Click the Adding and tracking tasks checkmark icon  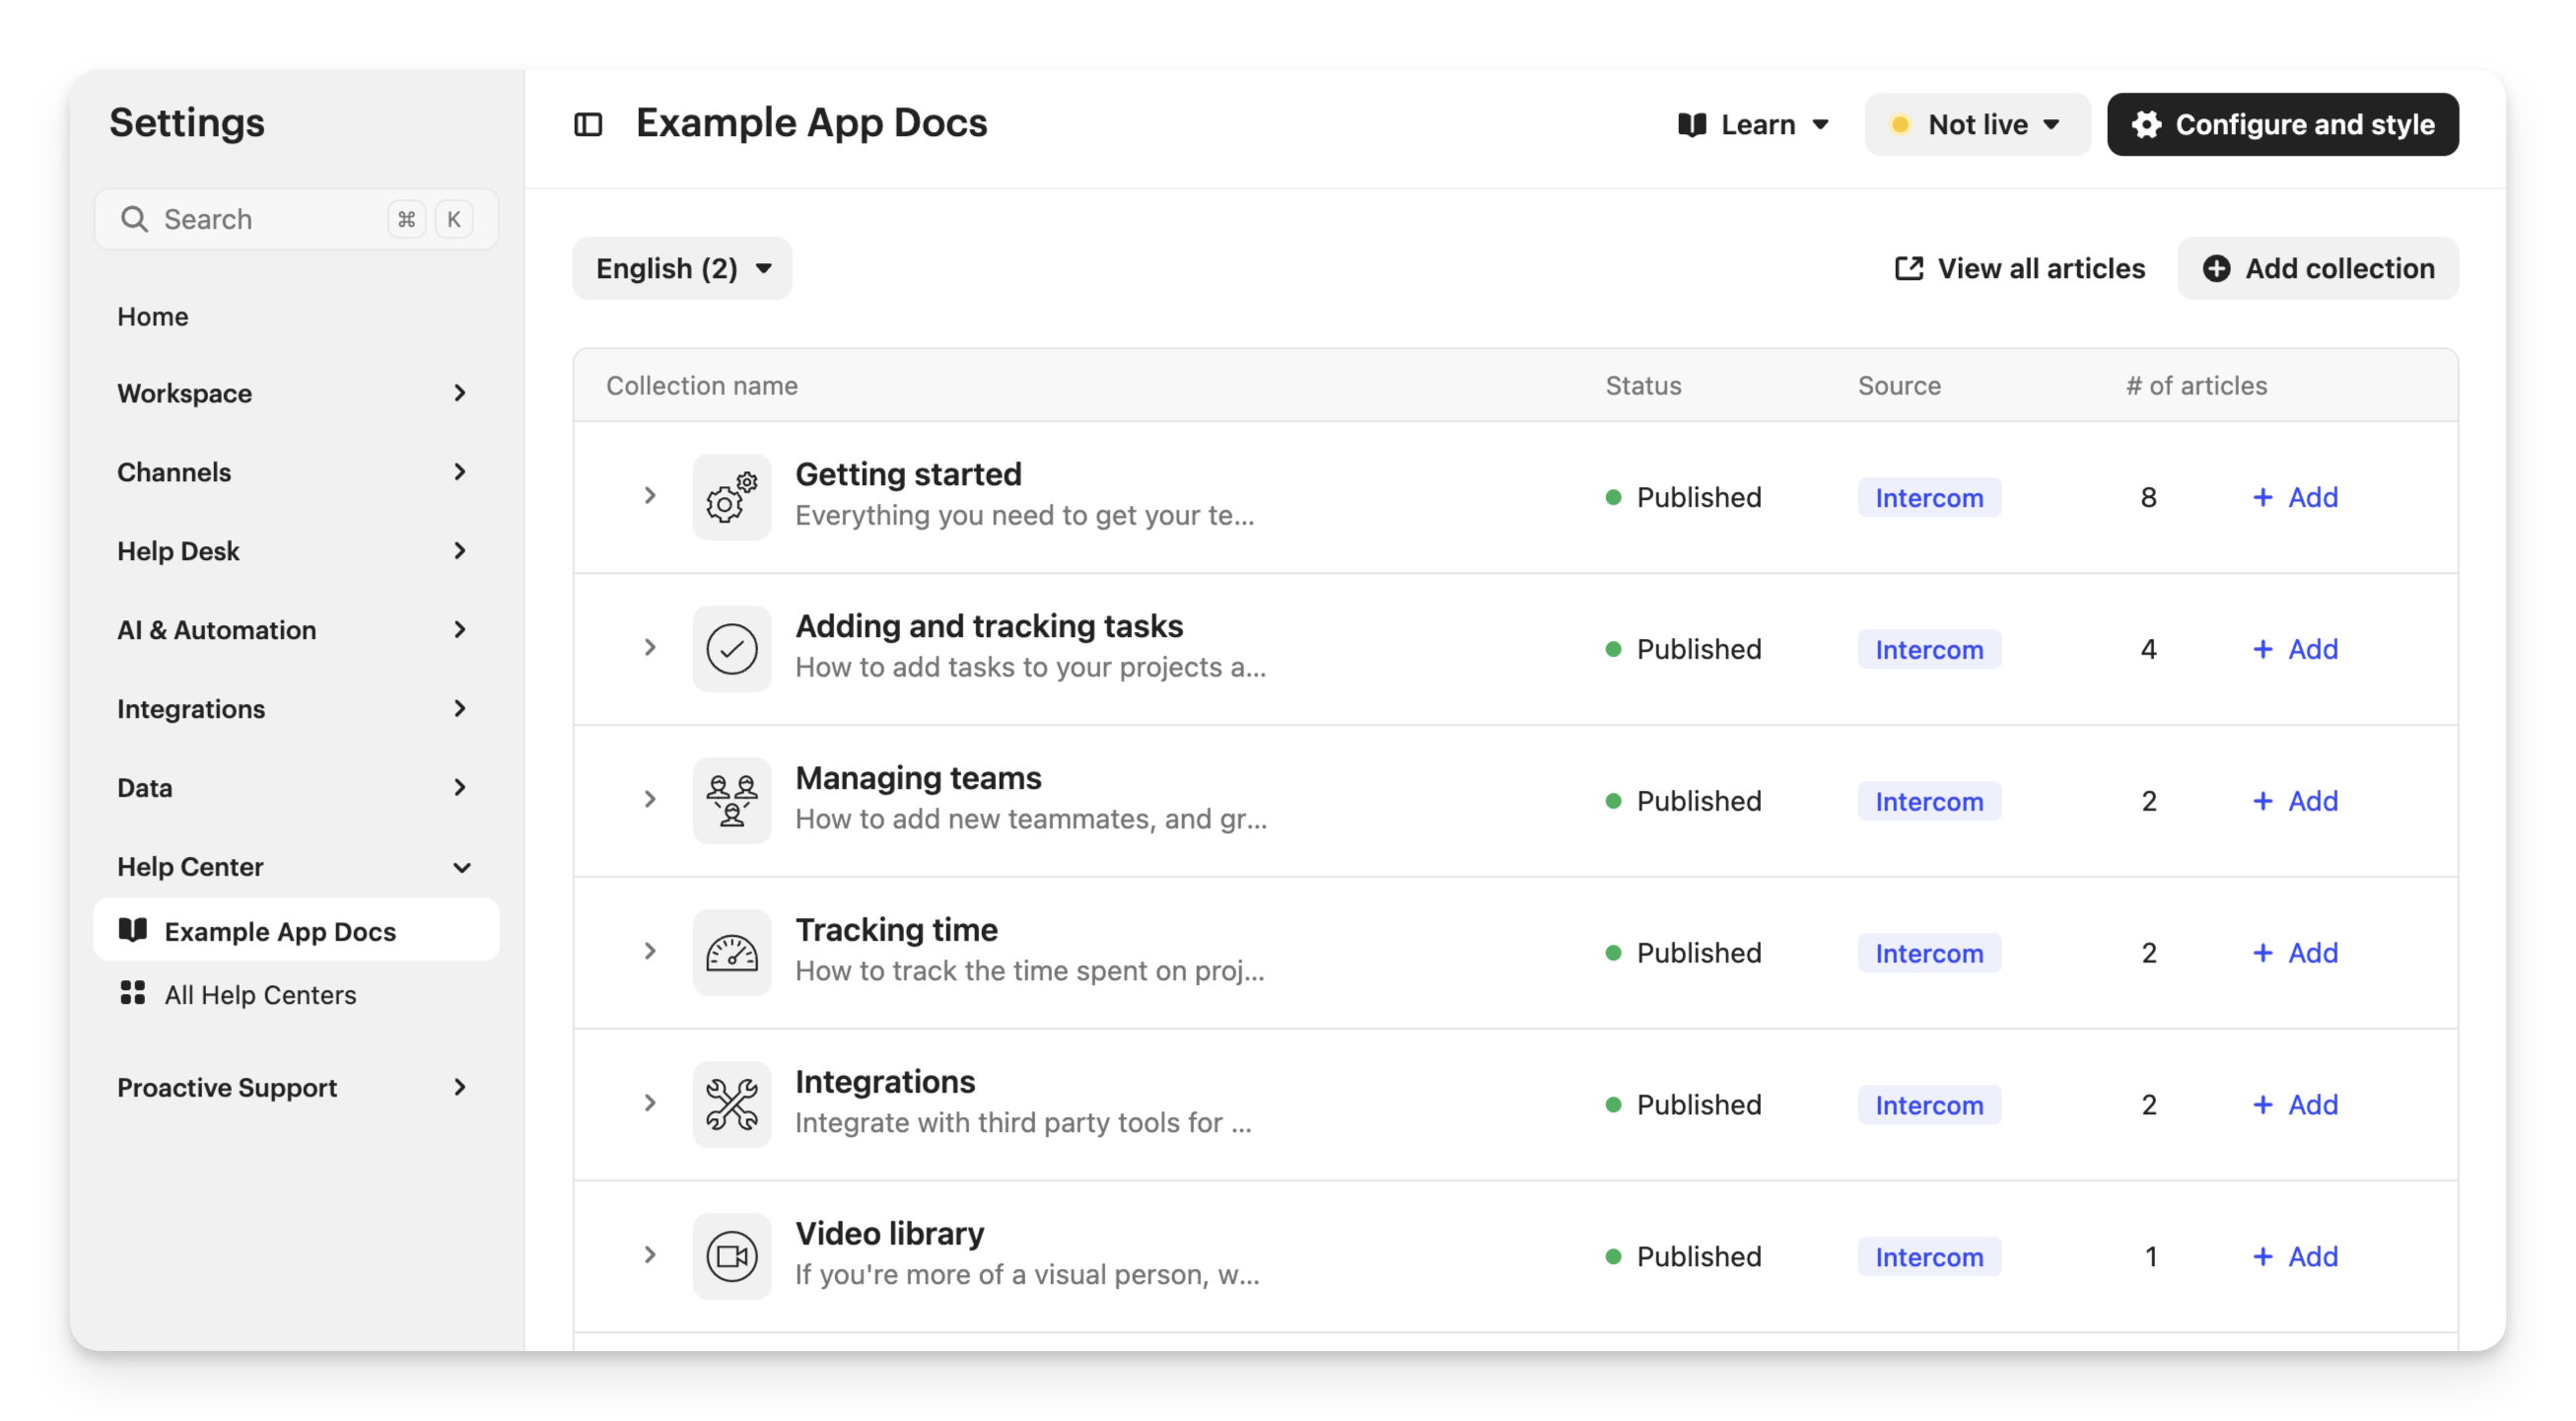coord(731,649)
